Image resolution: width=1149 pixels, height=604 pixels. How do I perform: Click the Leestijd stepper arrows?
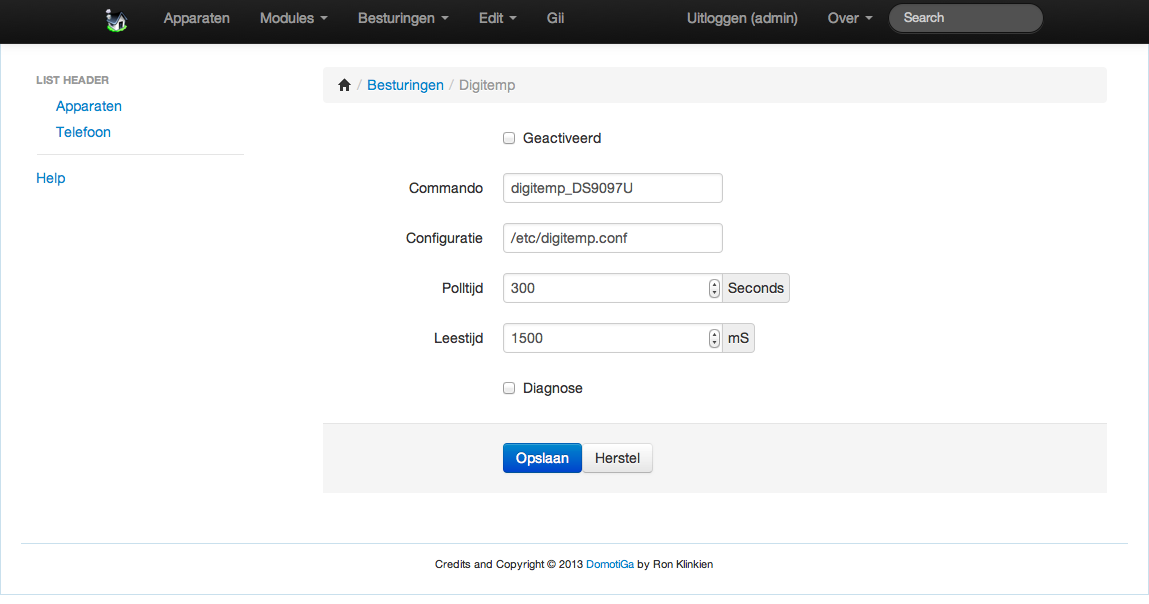714,338
